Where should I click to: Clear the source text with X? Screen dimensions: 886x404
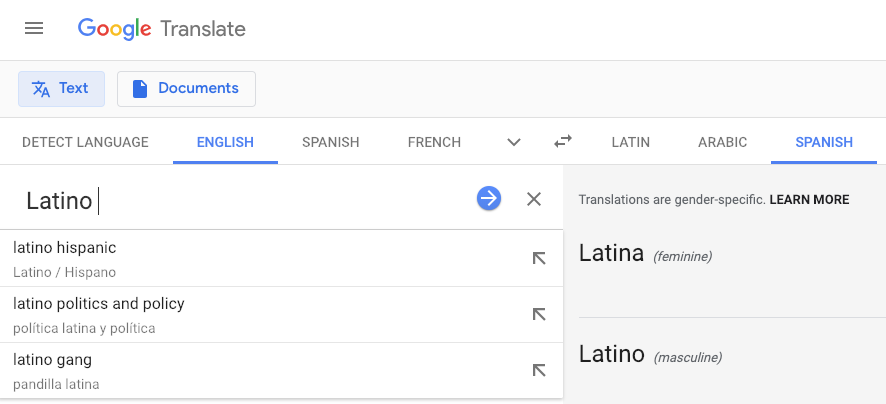[534, 199]
